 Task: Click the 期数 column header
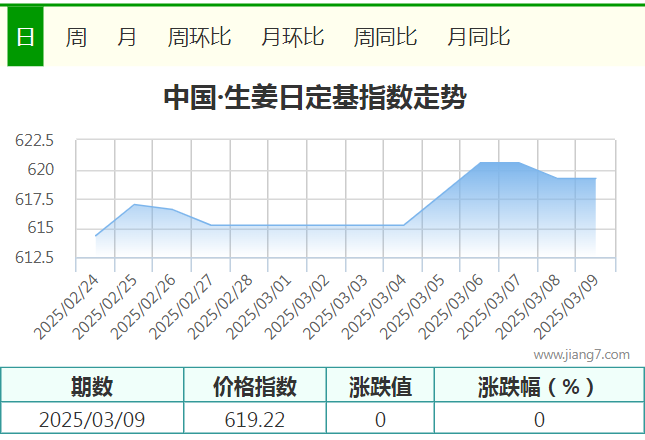point(92,386)
